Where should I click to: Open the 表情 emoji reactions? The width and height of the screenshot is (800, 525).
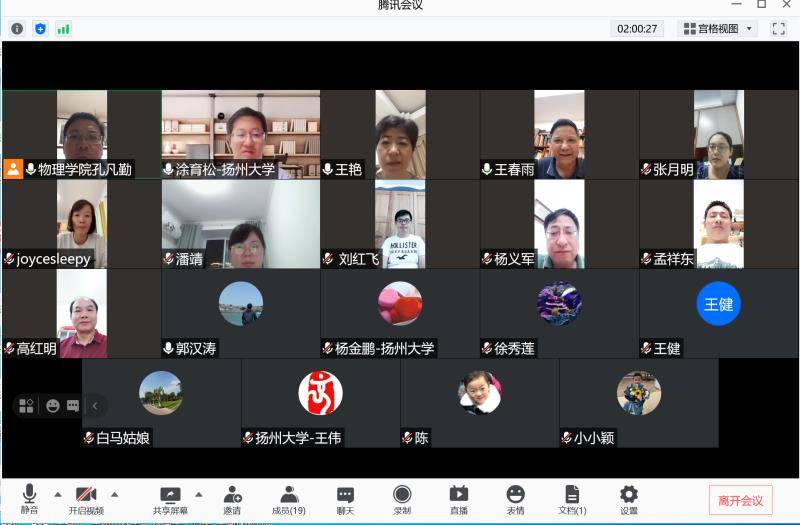(515, 500)
